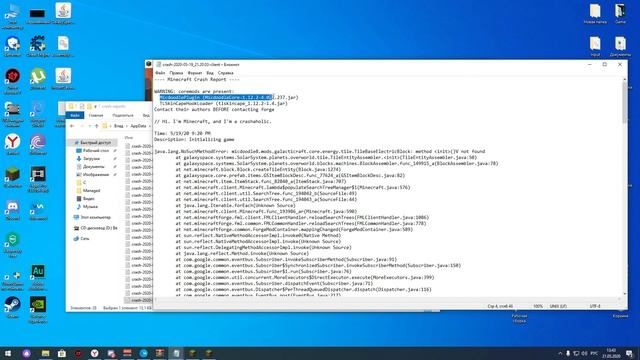Open the top Java jar desktop icon
This screenshot has width=640, height=360.
pyautogui.click(x=63, y=13)
